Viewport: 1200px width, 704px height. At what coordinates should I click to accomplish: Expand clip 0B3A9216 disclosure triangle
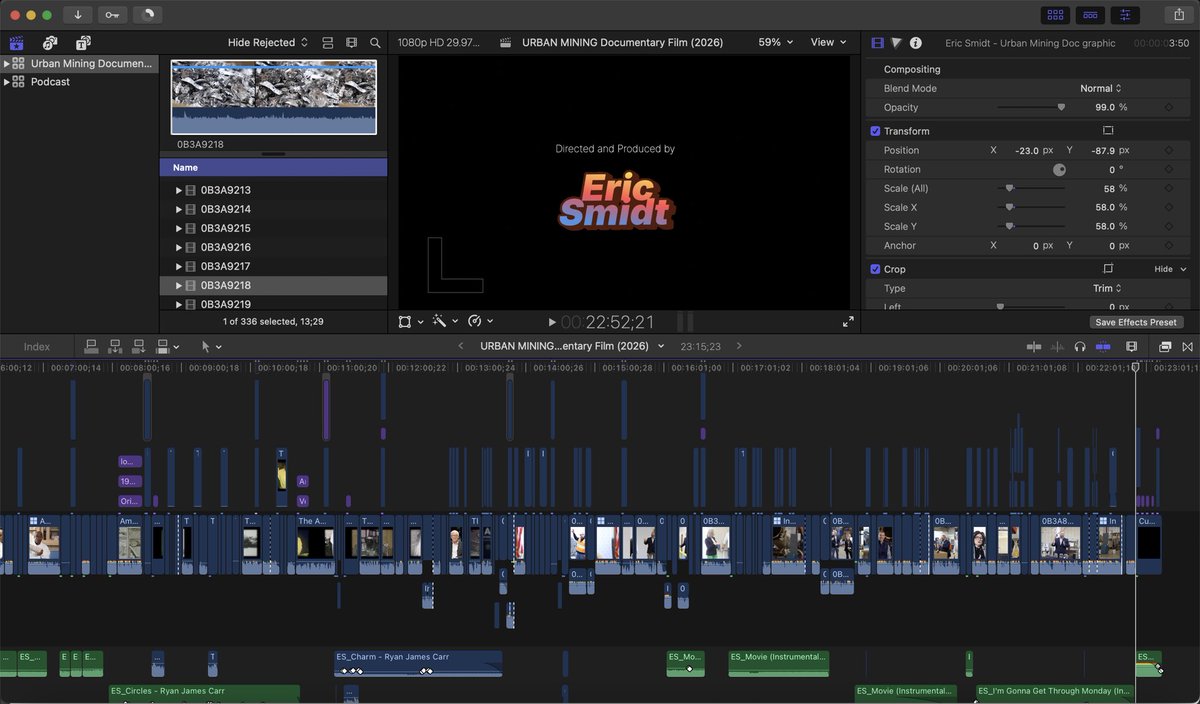[x=179, y=247]
